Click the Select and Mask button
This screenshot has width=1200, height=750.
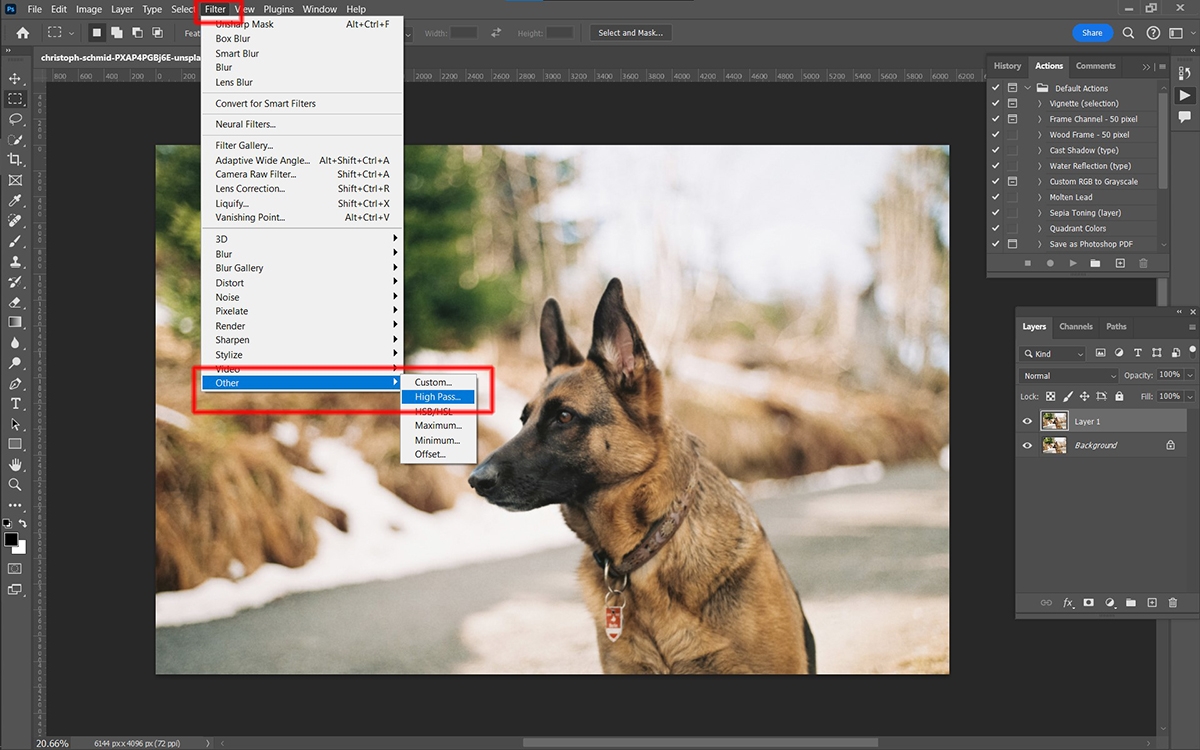[630, 33]
